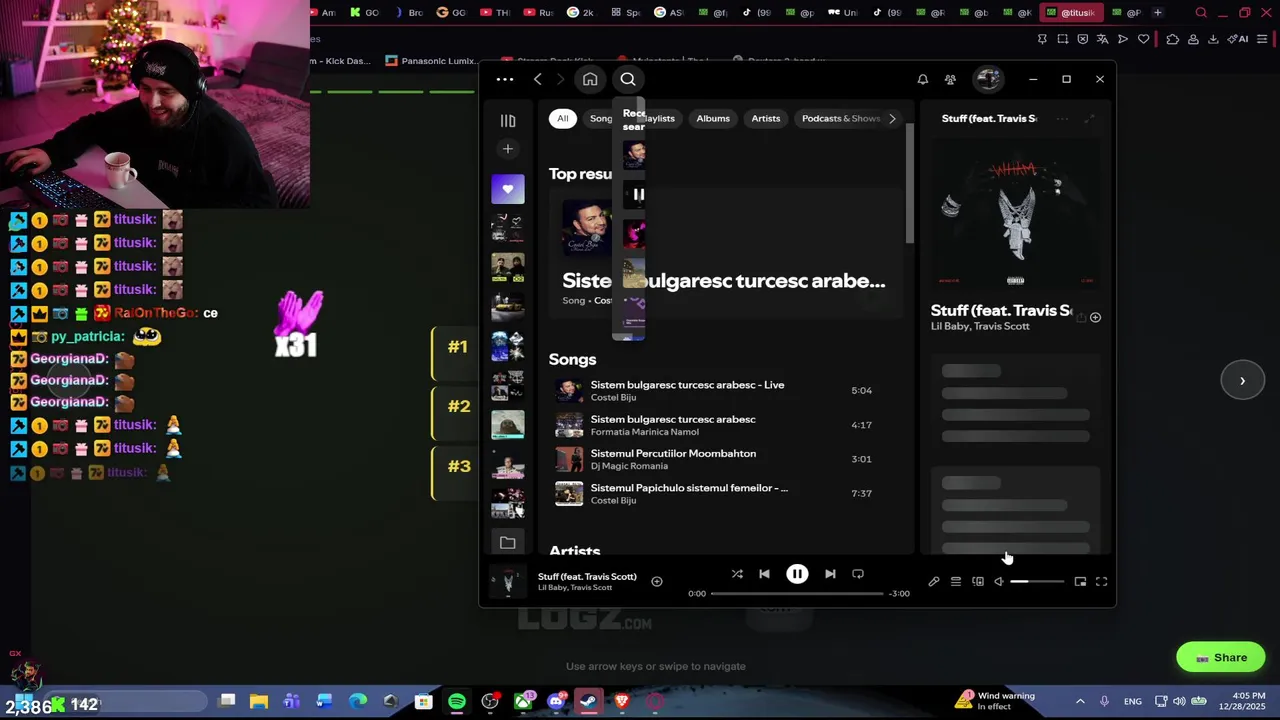Viewport: 1280px width, 720px height.
Task: Open the Top result song card
Action: click(x=726, y=254)
